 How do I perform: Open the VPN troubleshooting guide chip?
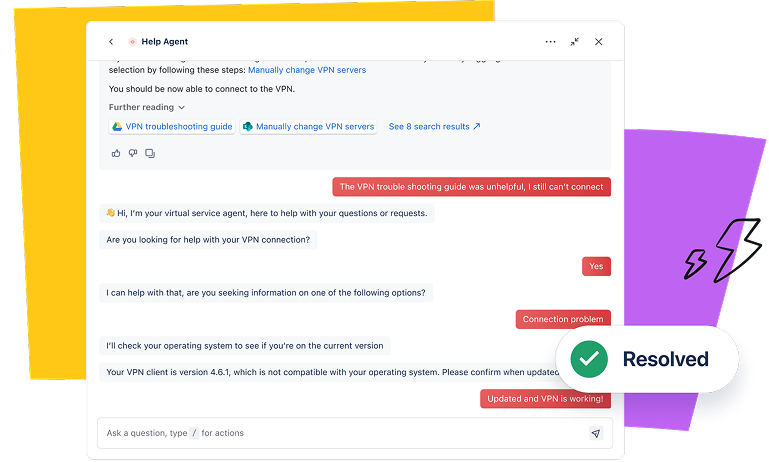tap(172, 127)
